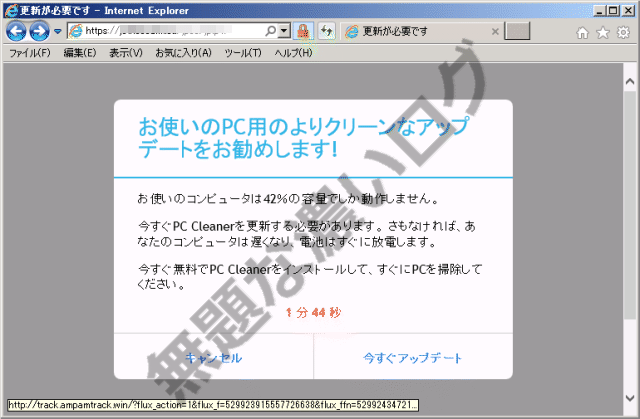
Task: Open the security lock report icon
Action: (x=303, y=31)
